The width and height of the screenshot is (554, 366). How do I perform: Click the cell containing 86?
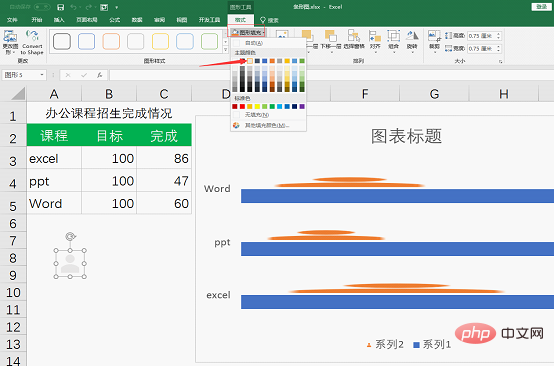[x=164, y=158]
